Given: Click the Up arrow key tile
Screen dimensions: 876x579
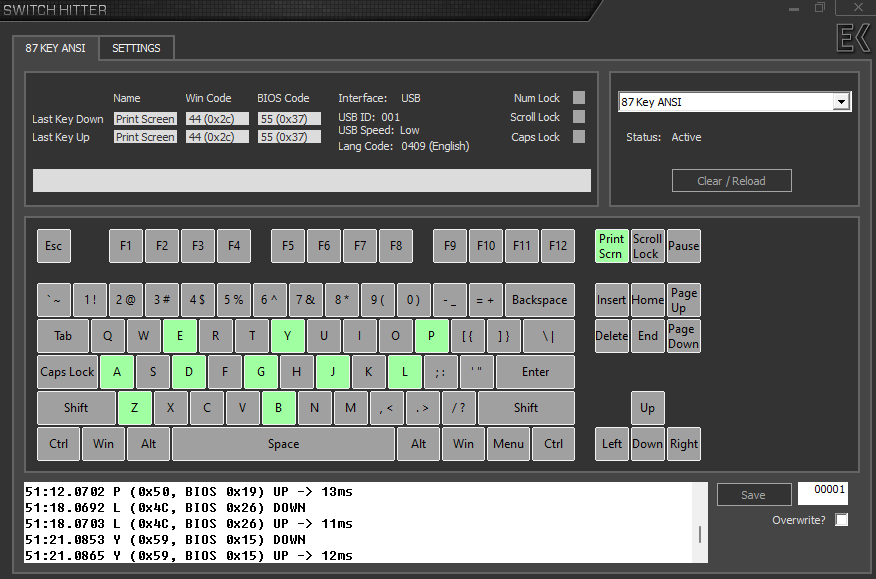Looking at the screenshot, I should coord(648,408).
